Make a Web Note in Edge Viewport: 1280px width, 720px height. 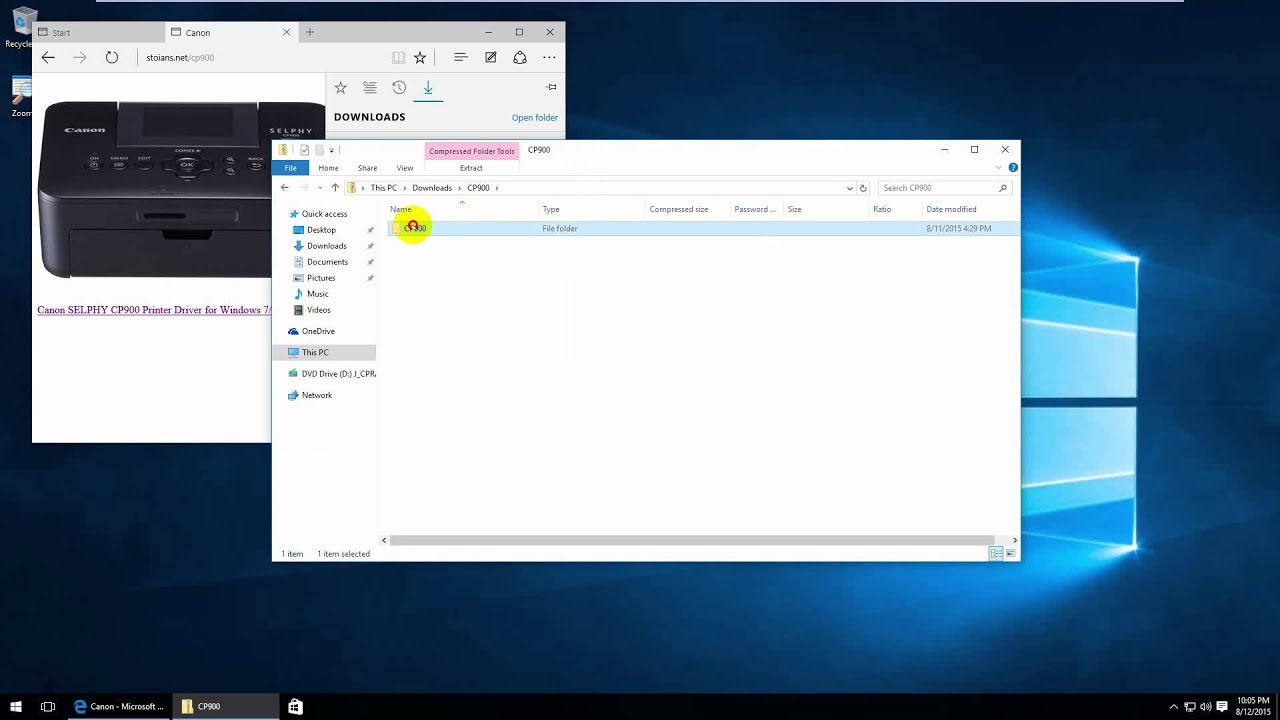coord(491,58)
